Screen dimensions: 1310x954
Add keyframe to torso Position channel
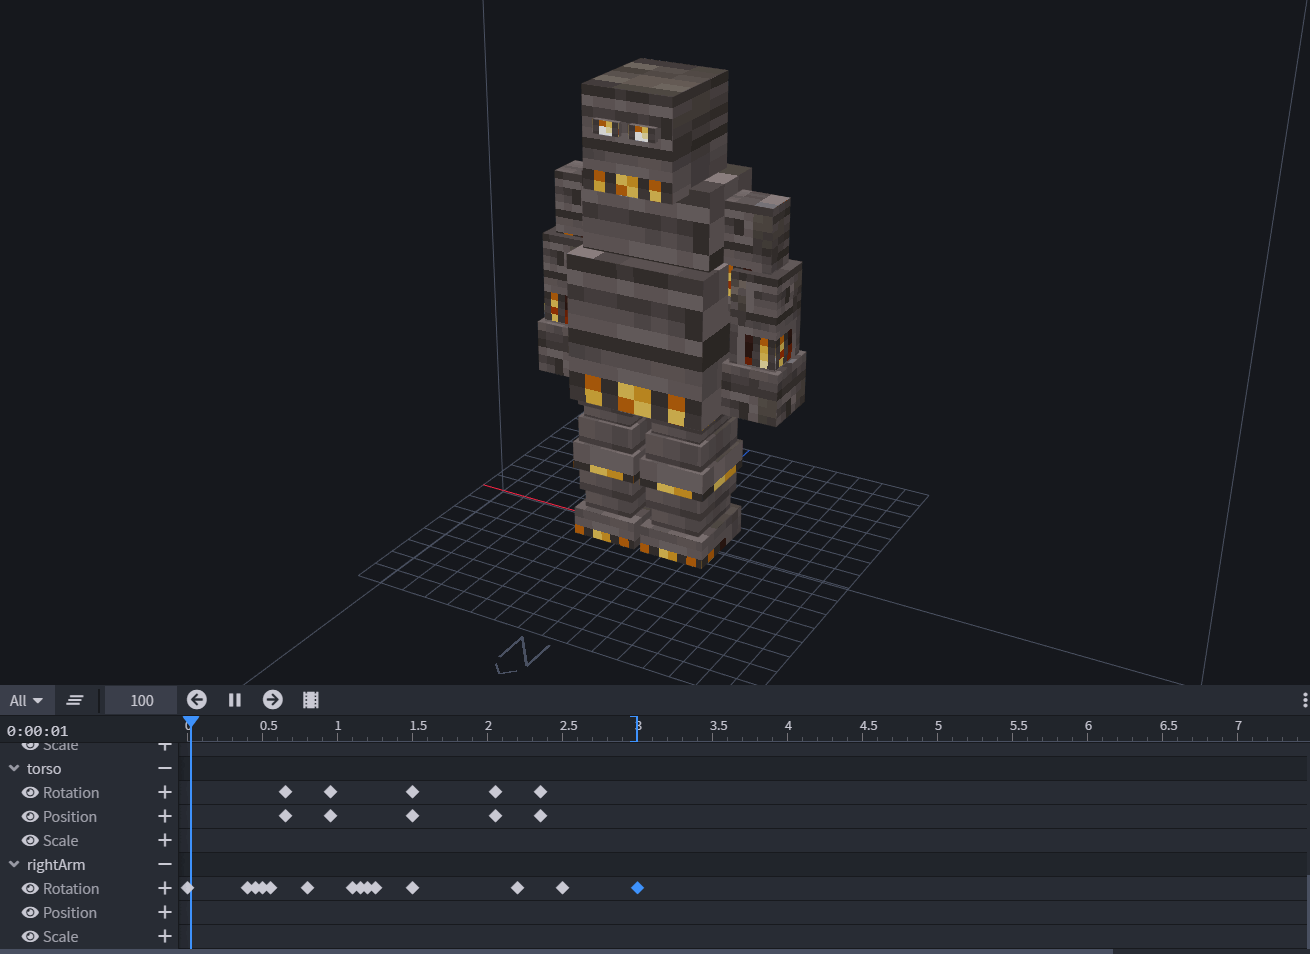(x=165, y=817)
